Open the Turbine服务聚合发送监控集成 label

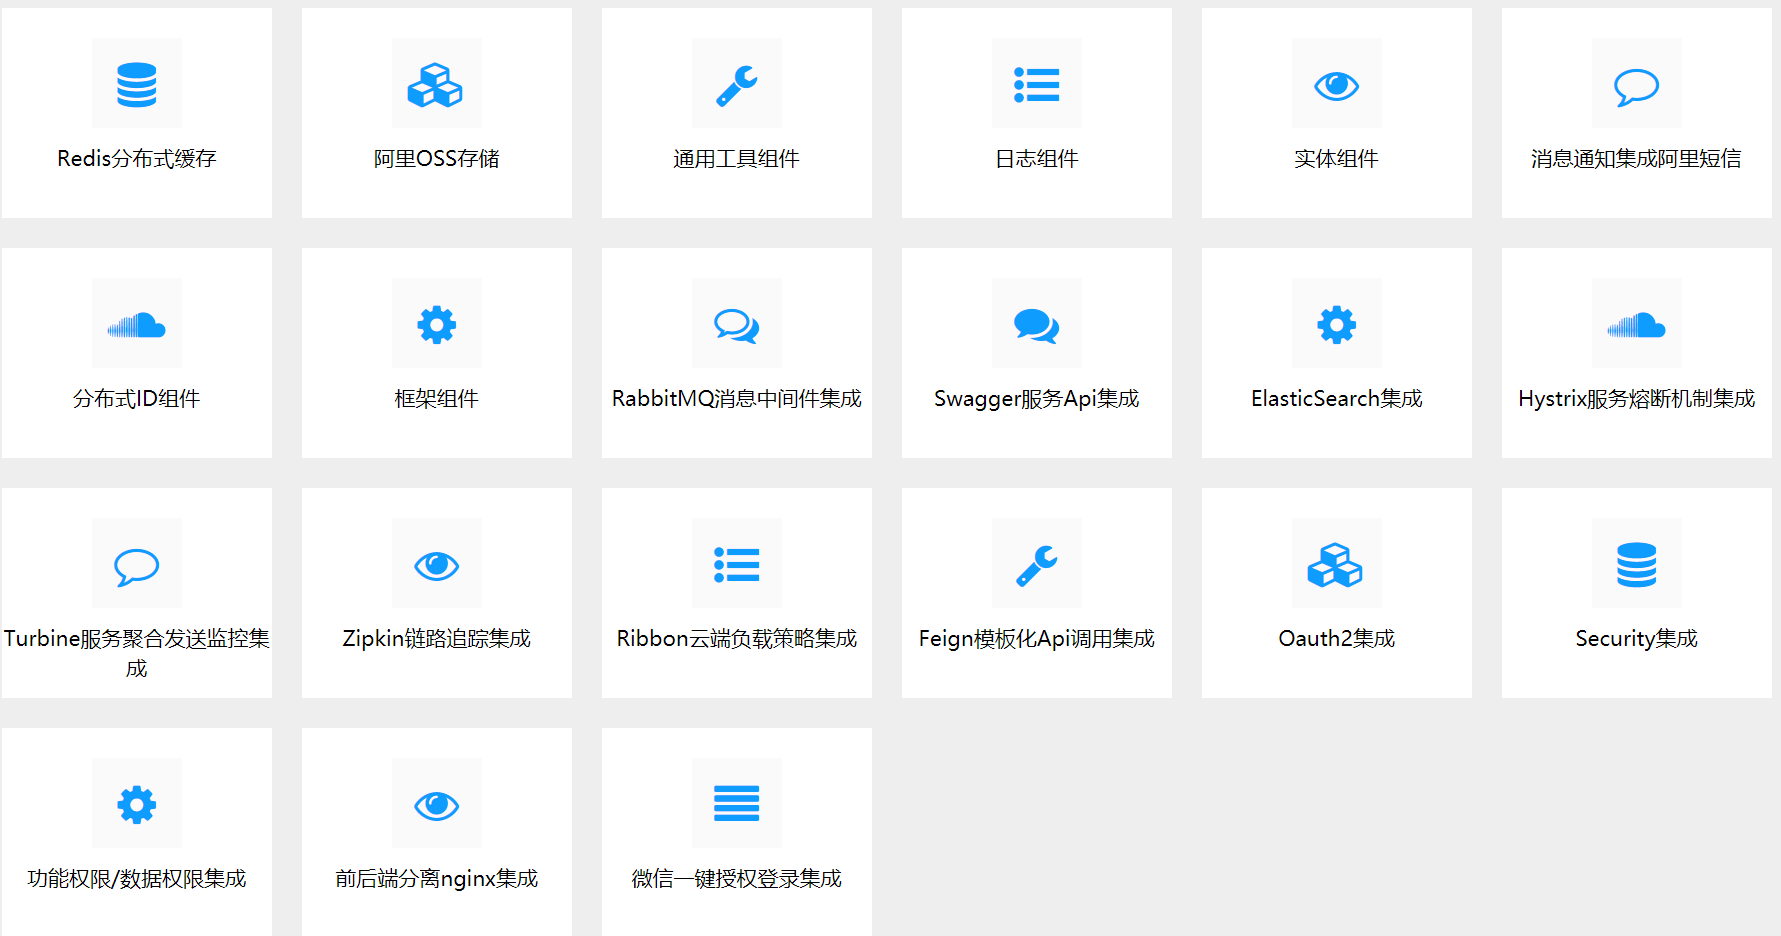[x=137, y=653]
